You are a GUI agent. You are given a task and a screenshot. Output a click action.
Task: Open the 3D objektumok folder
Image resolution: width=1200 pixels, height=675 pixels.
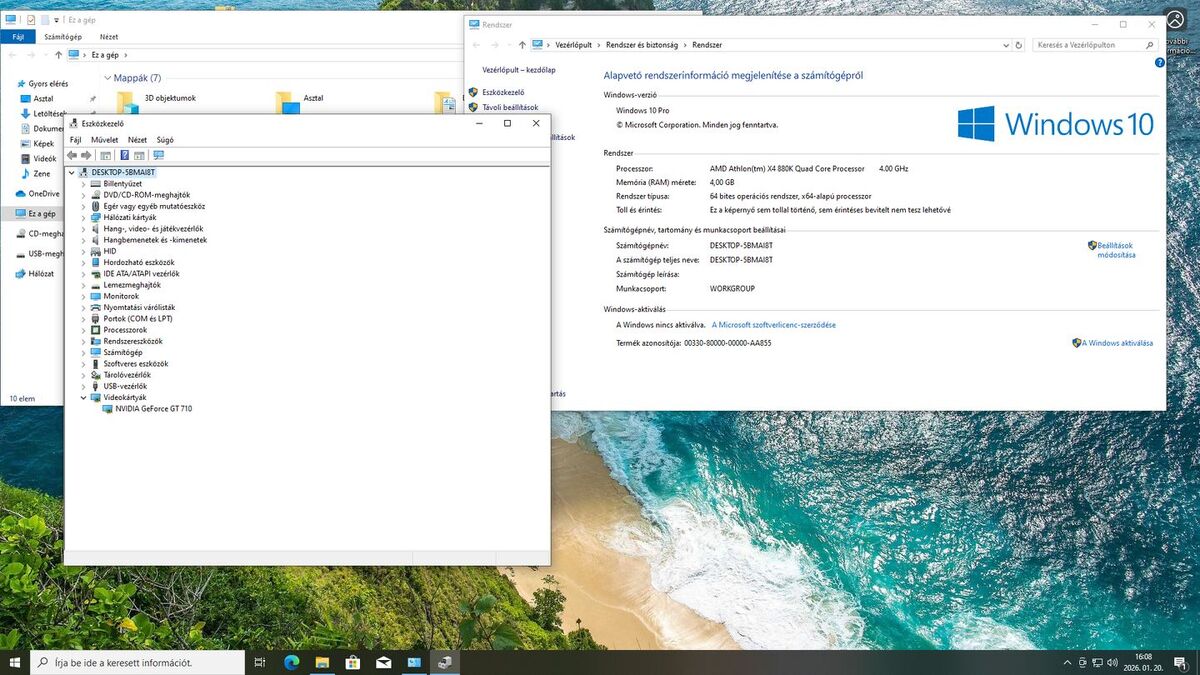[x=157, y=99]
